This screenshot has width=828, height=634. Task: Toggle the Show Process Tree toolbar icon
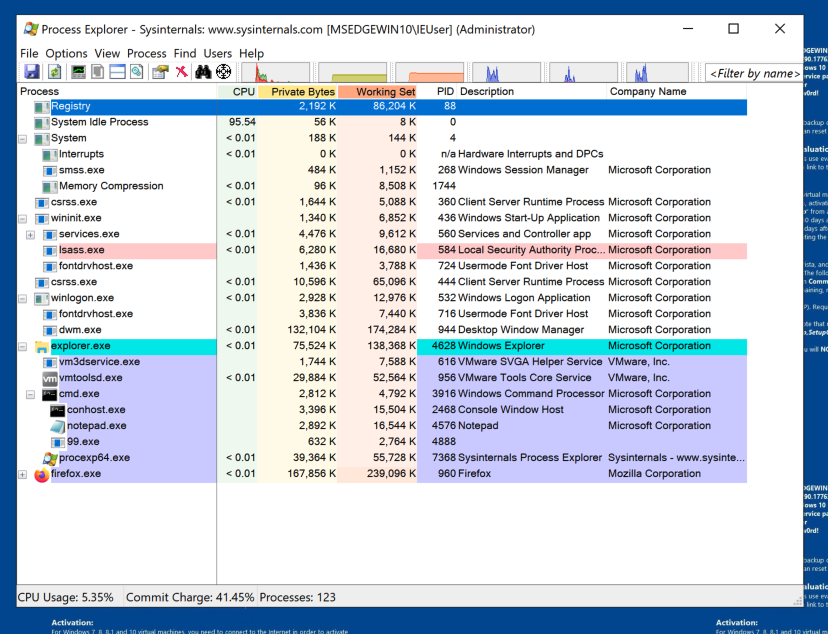pos(97,72)
